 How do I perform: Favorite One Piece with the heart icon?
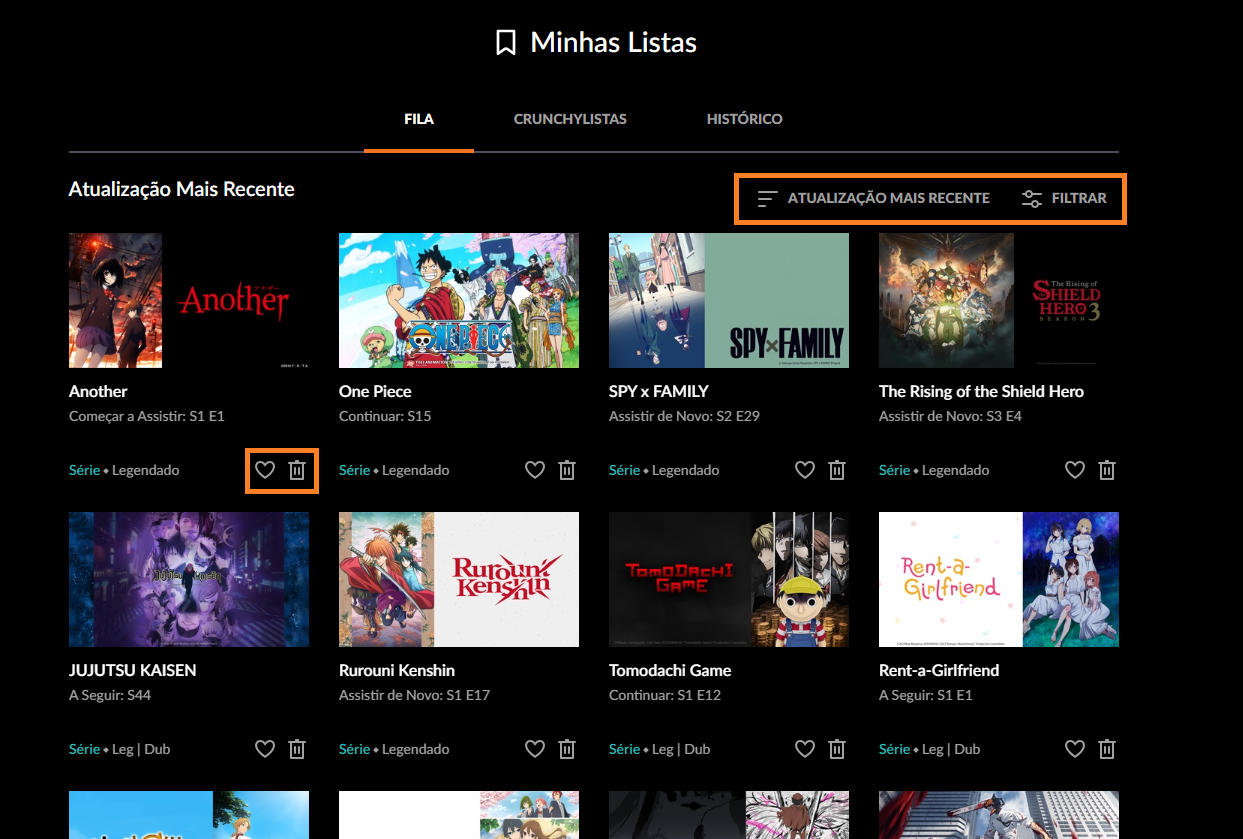click(x=535, y=470)
